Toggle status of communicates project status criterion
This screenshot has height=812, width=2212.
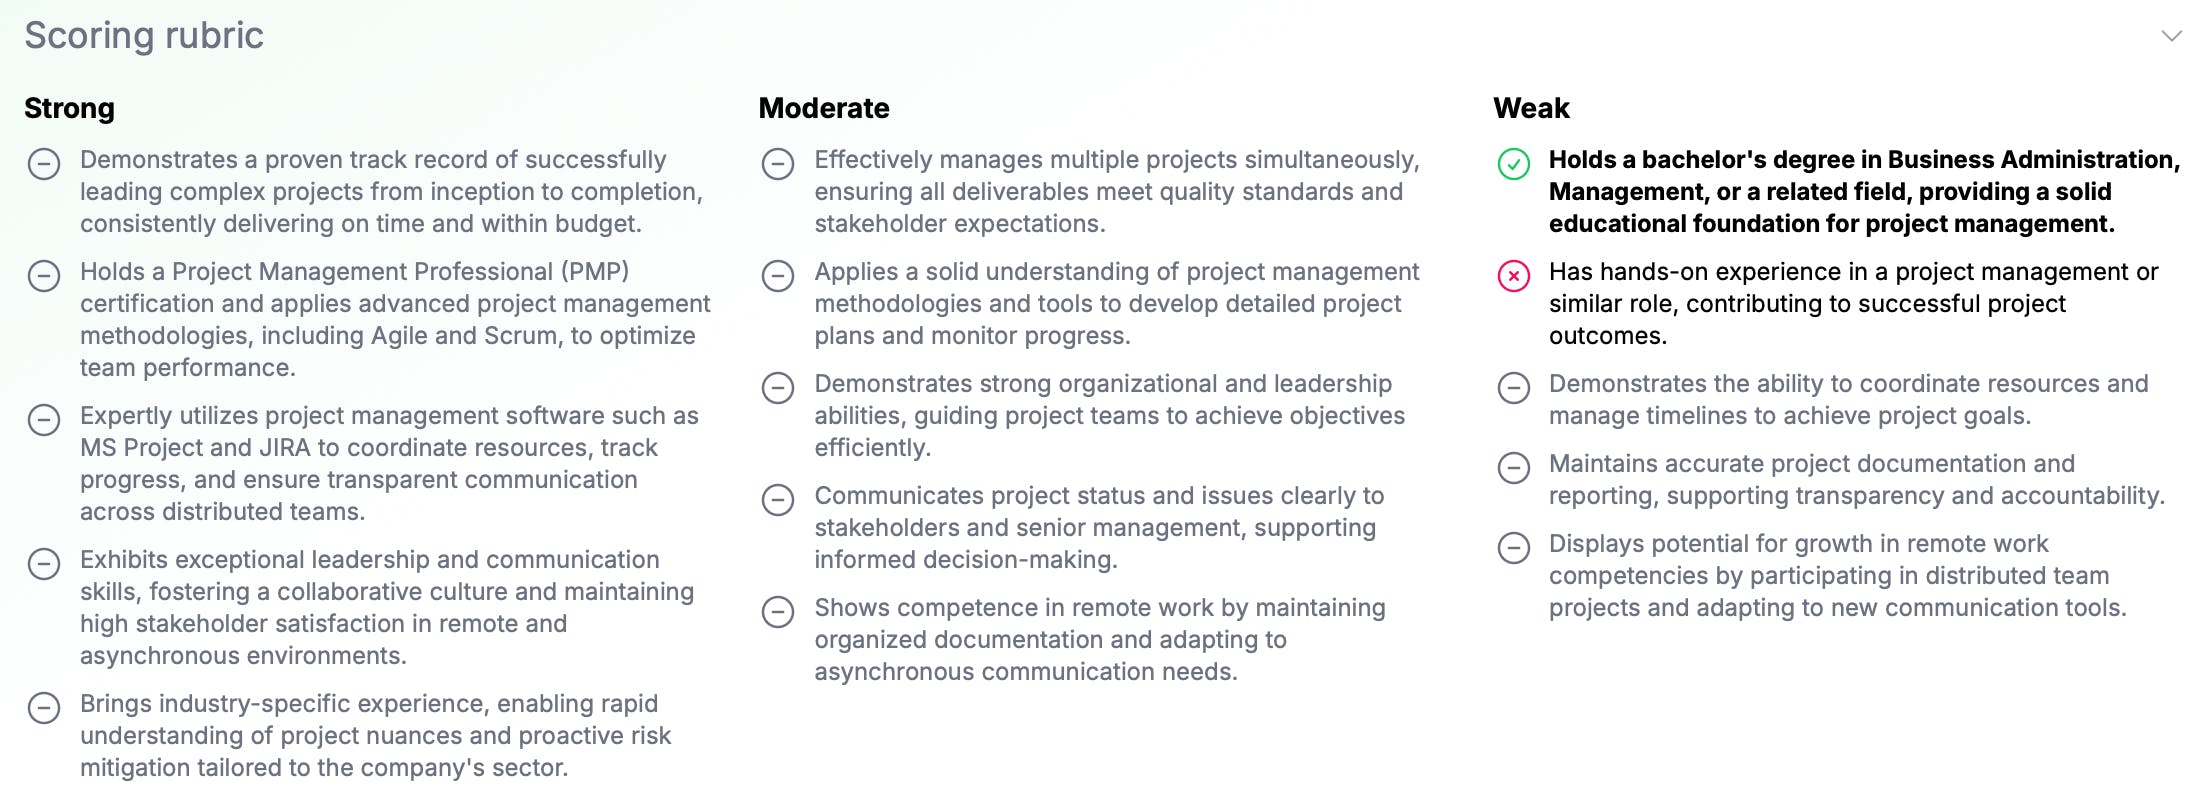point(778,499)
